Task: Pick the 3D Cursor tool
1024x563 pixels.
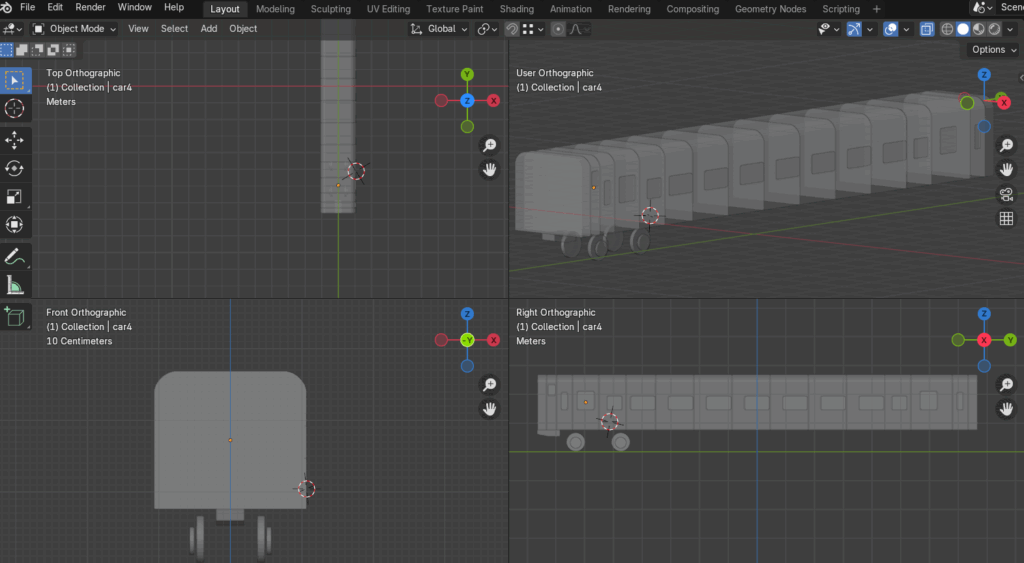Action: click(15, 108)
